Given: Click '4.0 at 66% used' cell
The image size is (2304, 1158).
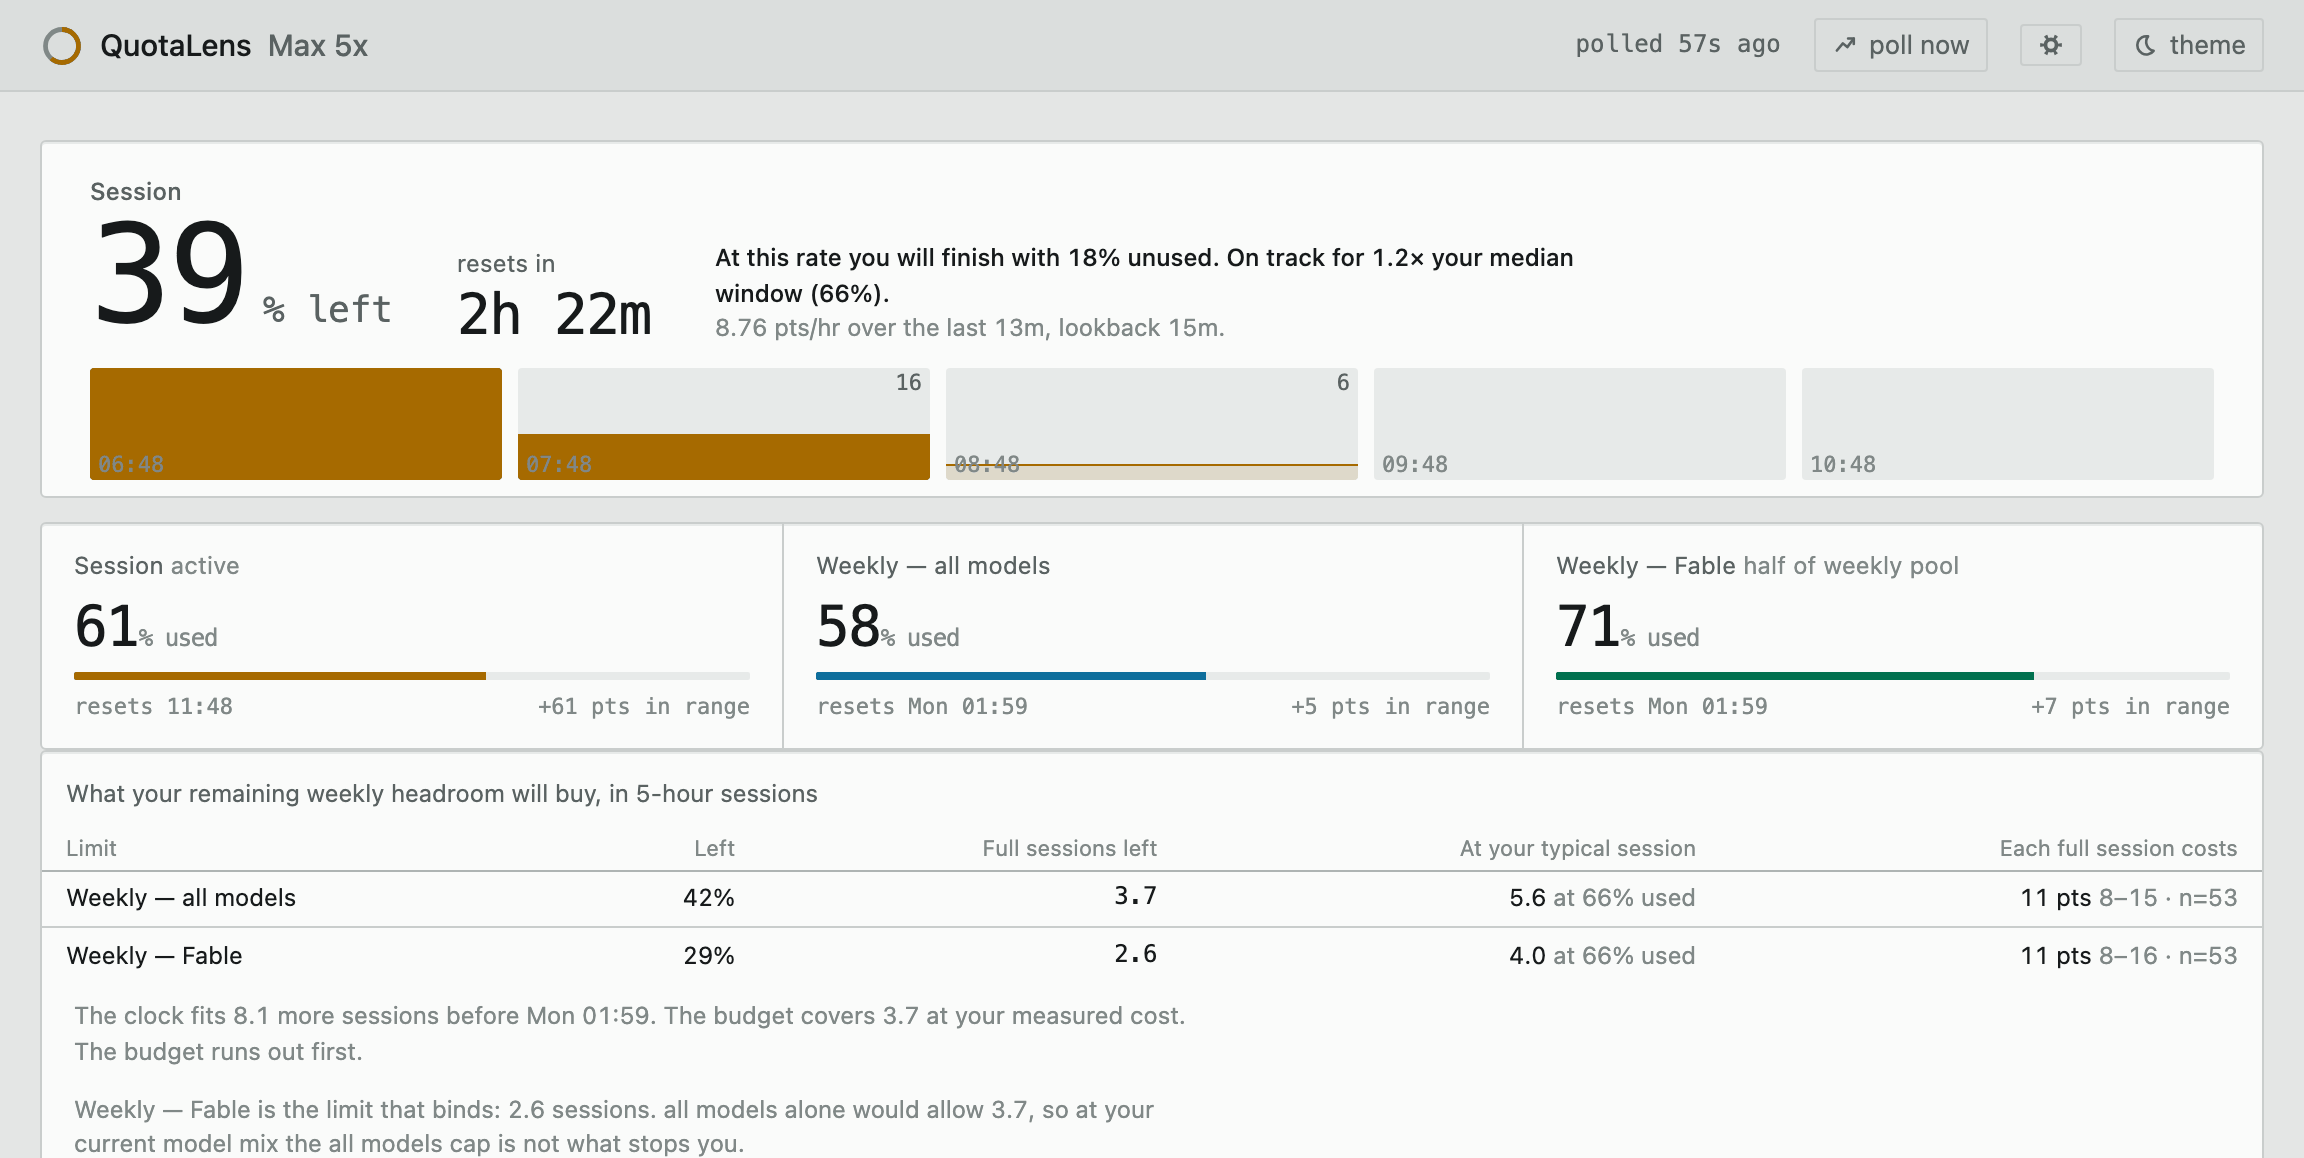Looking at the screenshot, I should (x=1602, y=956).
